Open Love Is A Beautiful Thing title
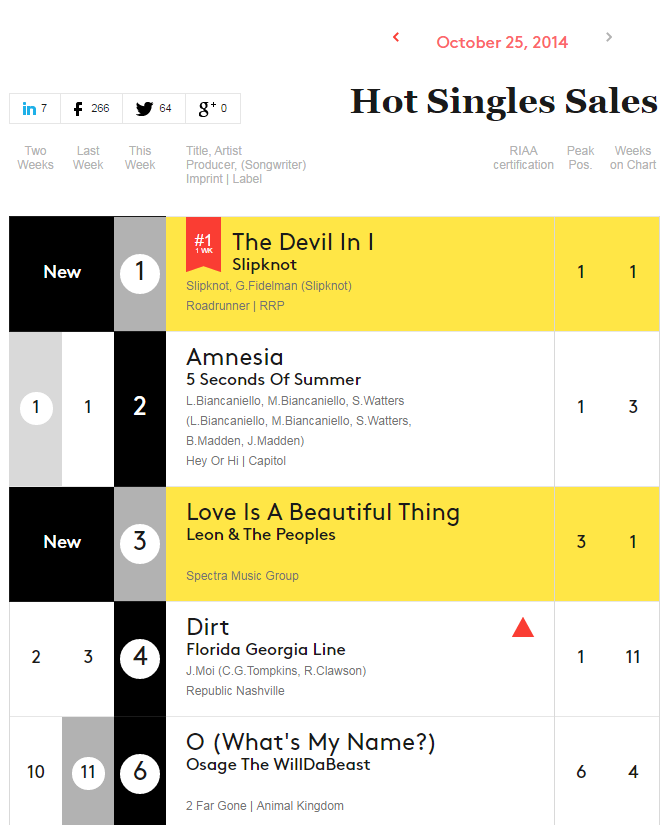The width and height of the screenshot is (672, 825). pos(323,512)
